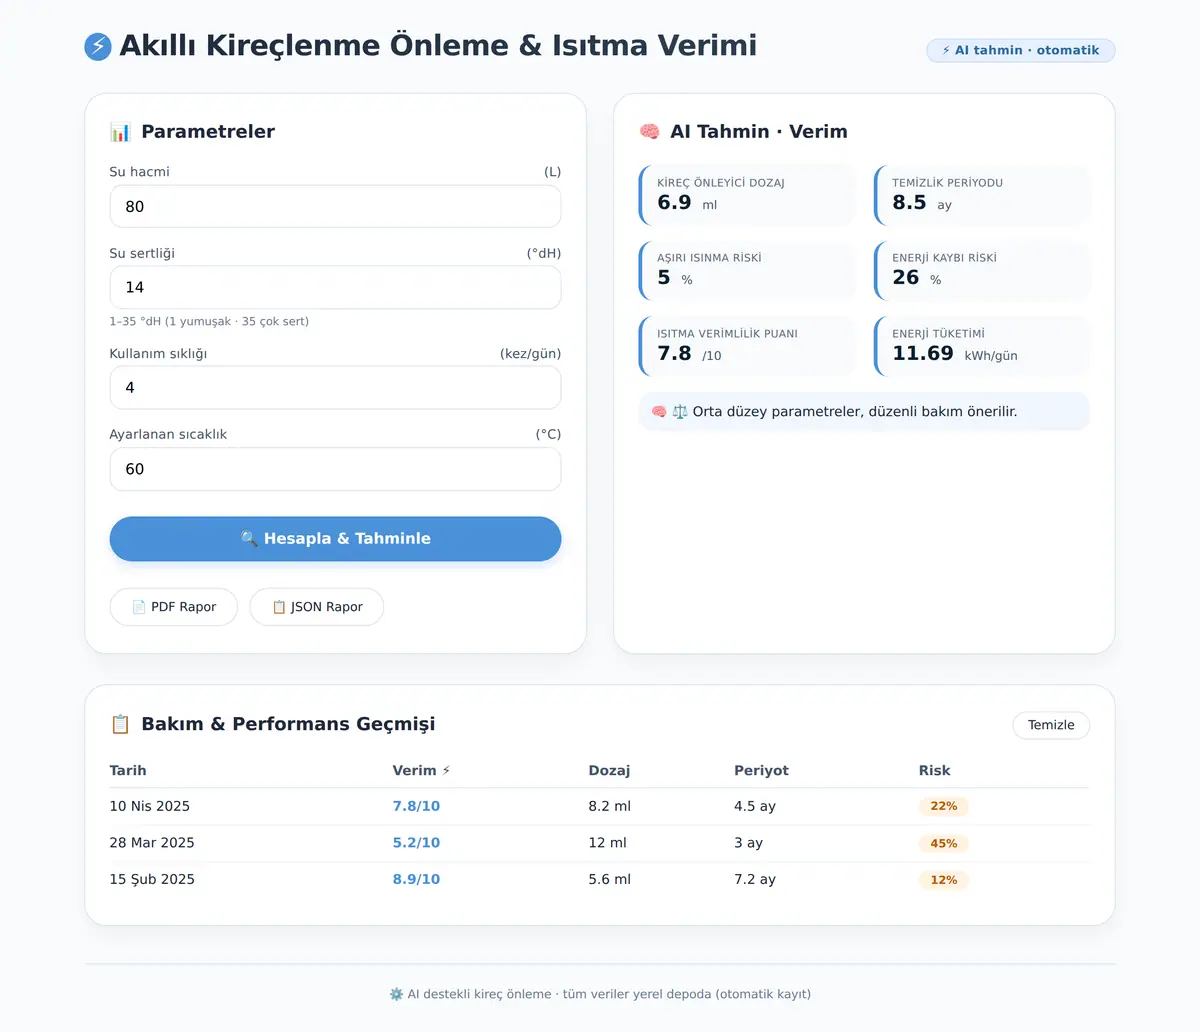Click the gear icon in the footer
This screenshot has width=1200, height=1032.
(396, 994)
